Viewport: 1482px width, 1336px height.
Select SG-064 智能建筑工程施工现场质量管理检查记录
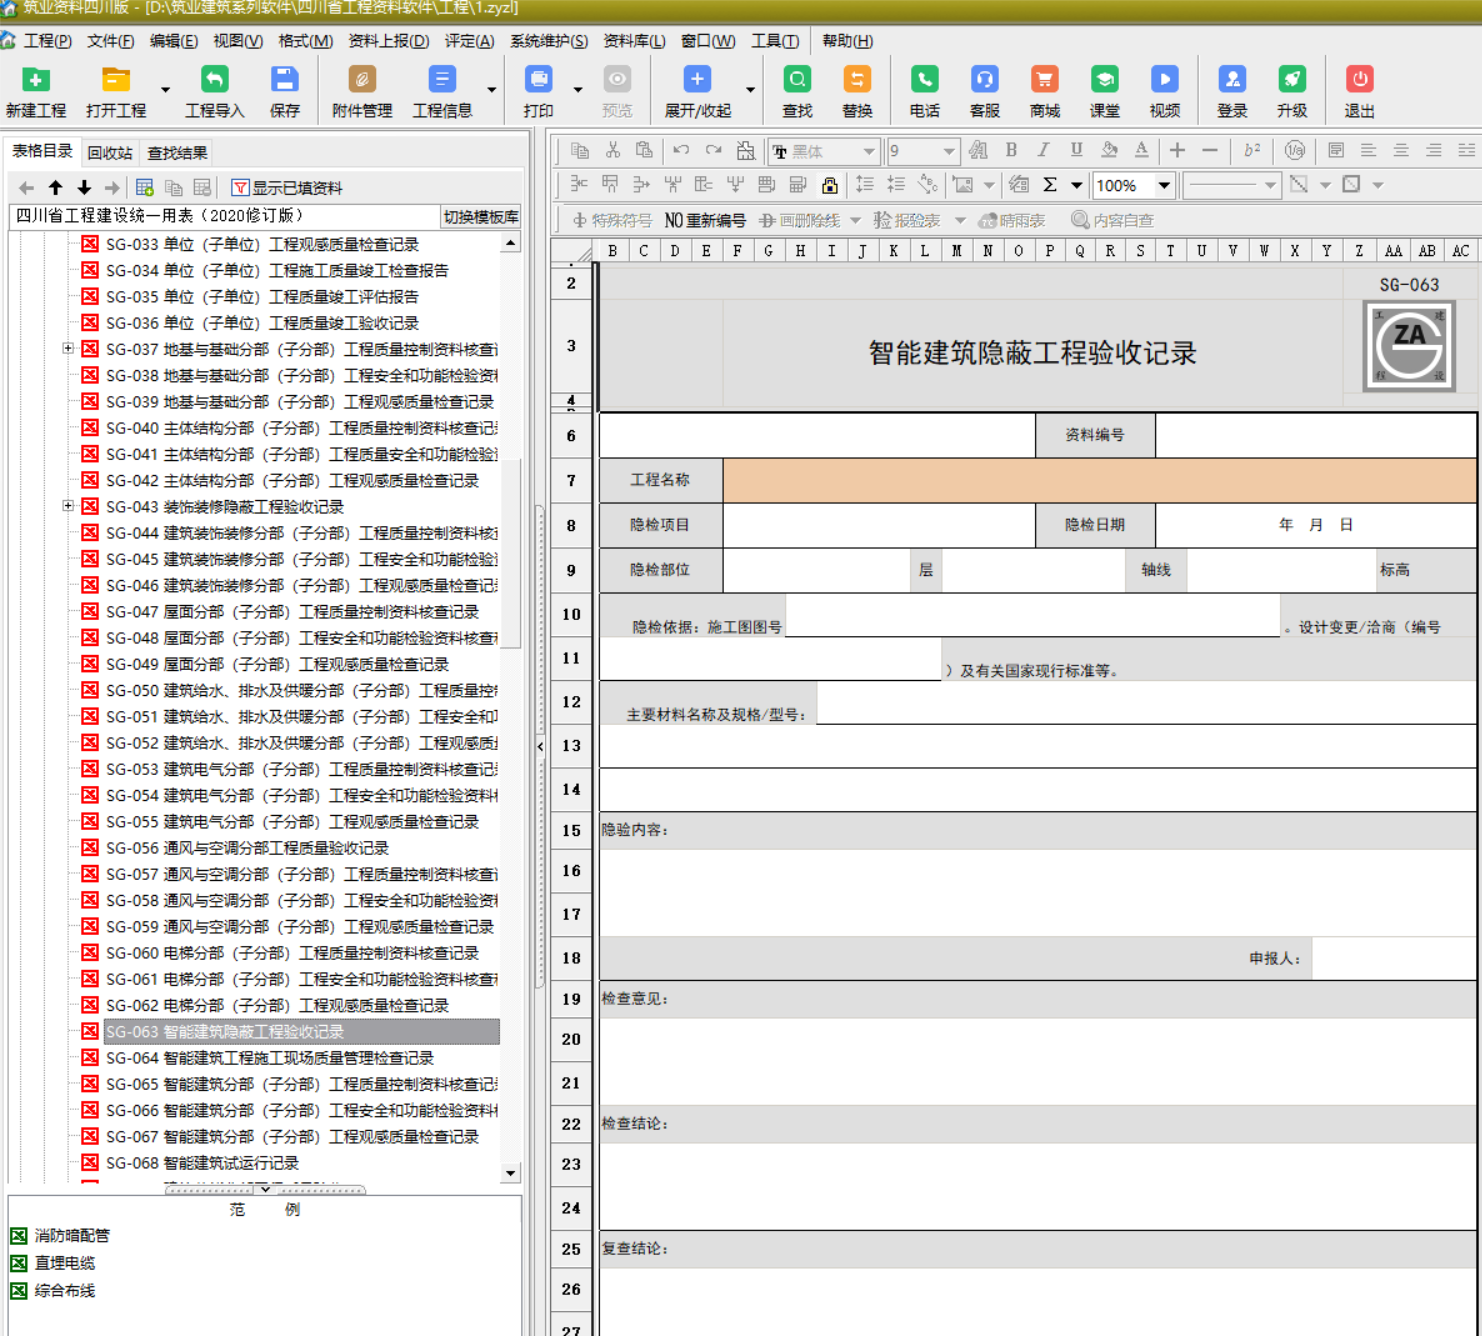[x=270, y=1058]
